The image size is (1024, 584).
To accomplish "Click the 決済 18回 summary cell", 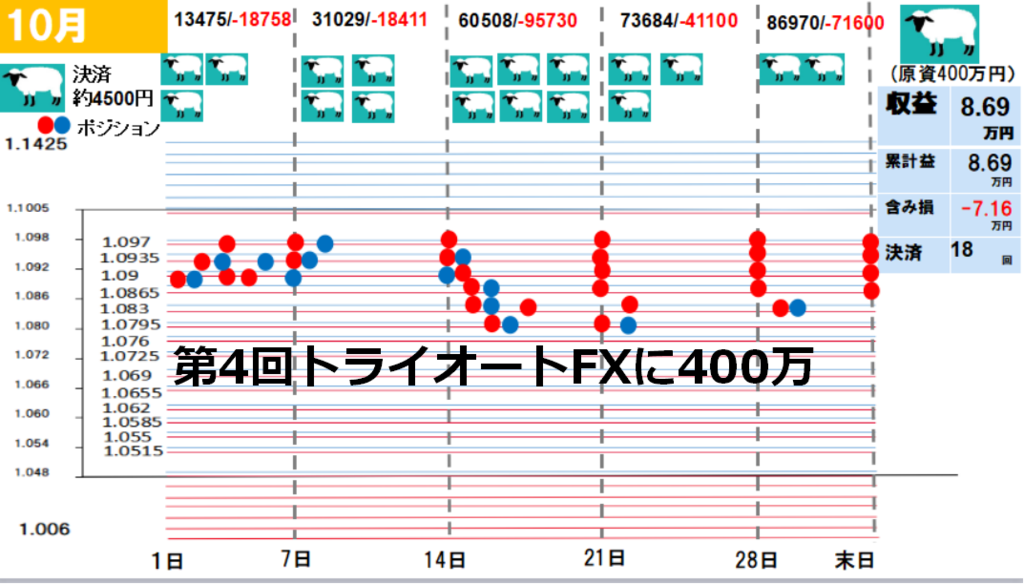I will point(949,255).
